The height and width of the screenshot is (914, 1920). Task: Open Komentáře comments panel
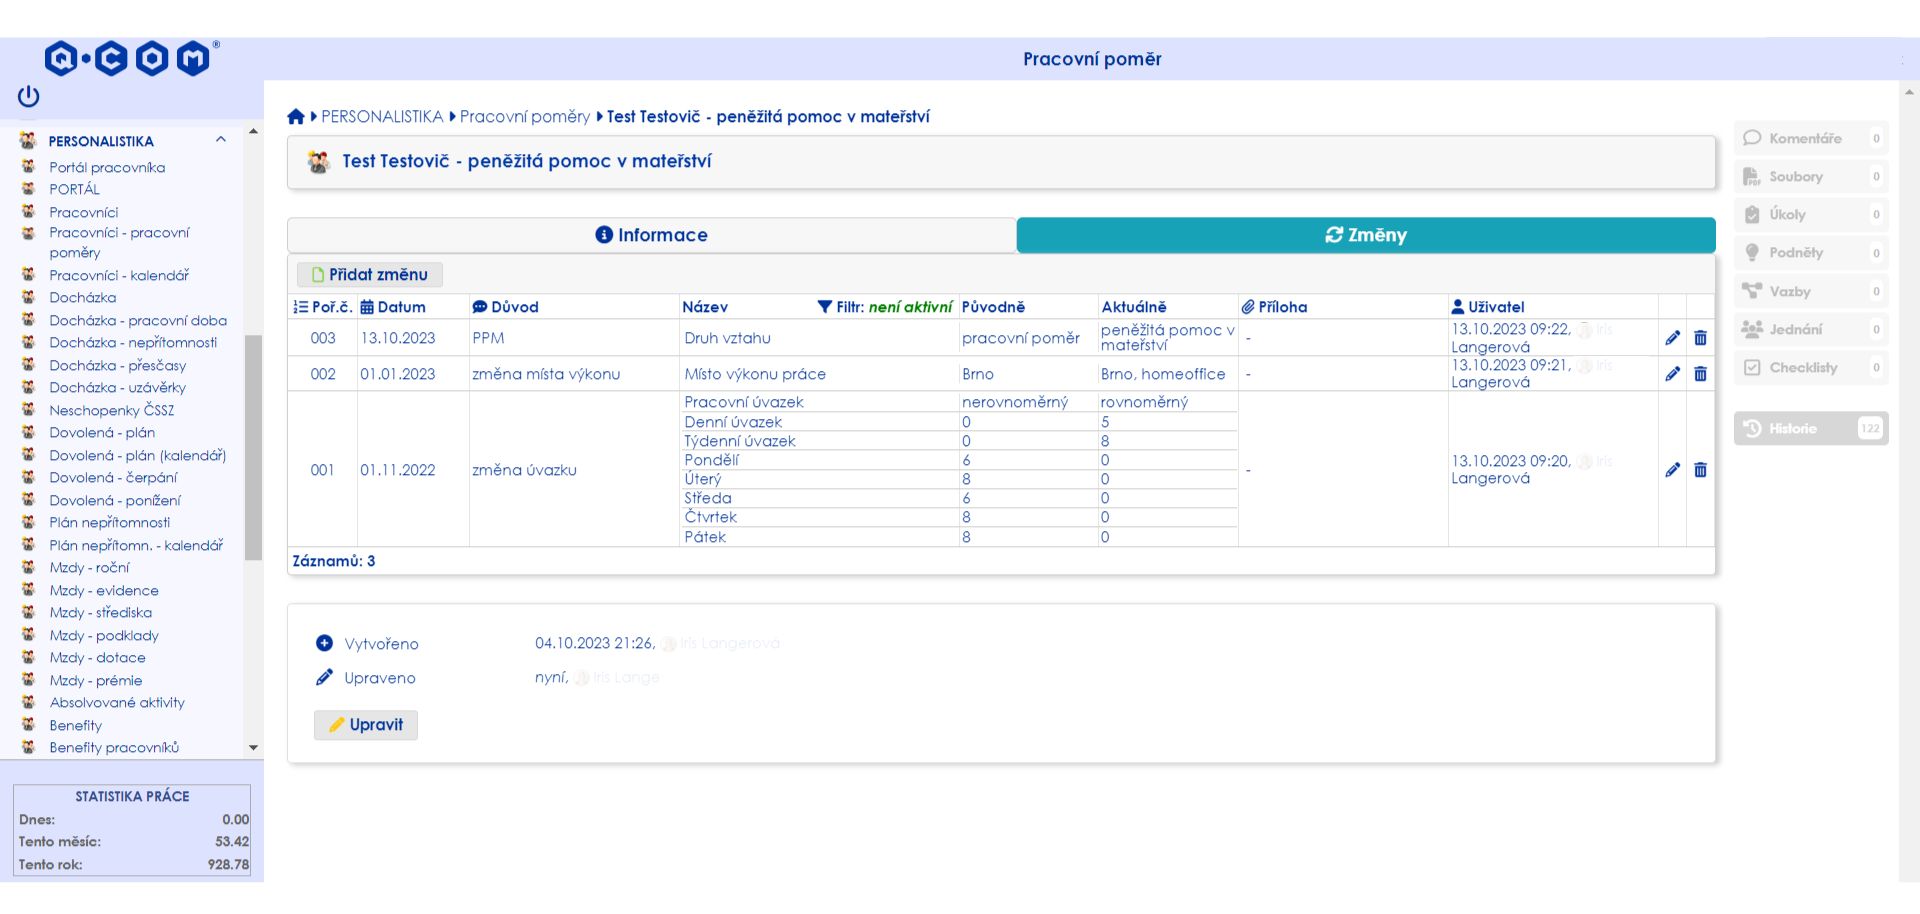tap(1811, 138)
